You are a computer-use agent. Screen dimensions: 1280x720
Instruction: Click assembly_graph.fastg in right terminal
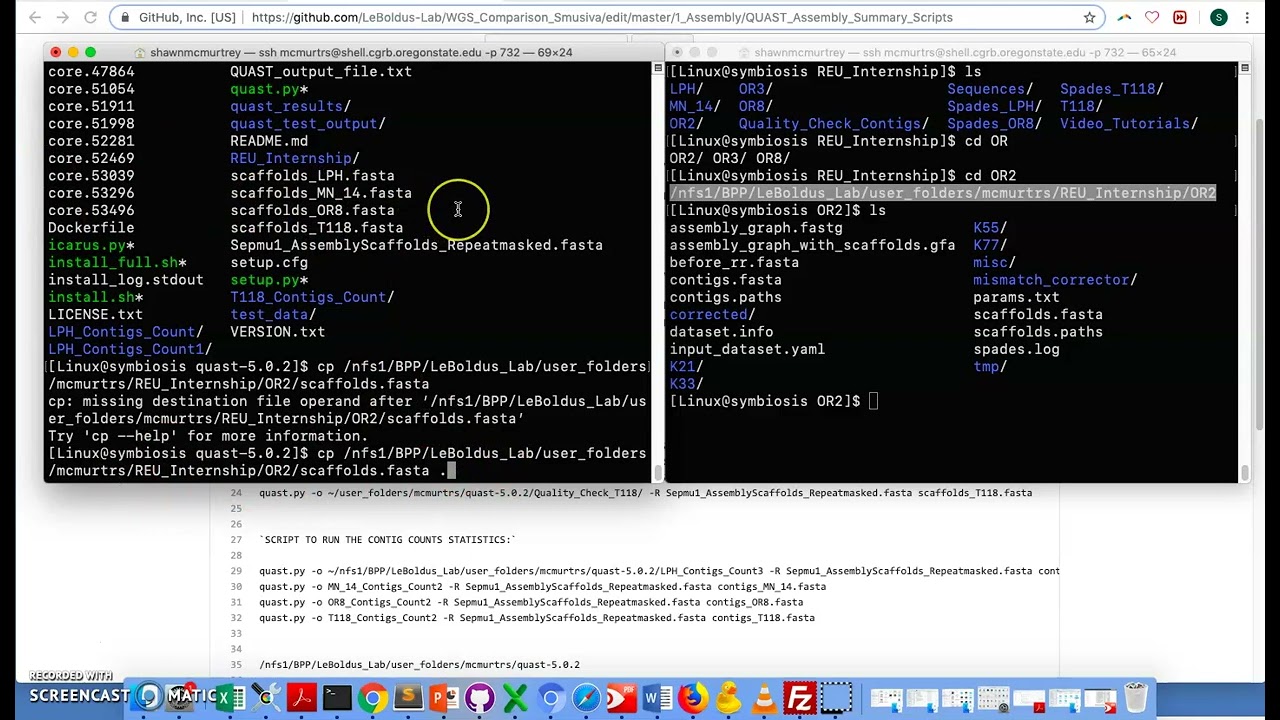756,228
